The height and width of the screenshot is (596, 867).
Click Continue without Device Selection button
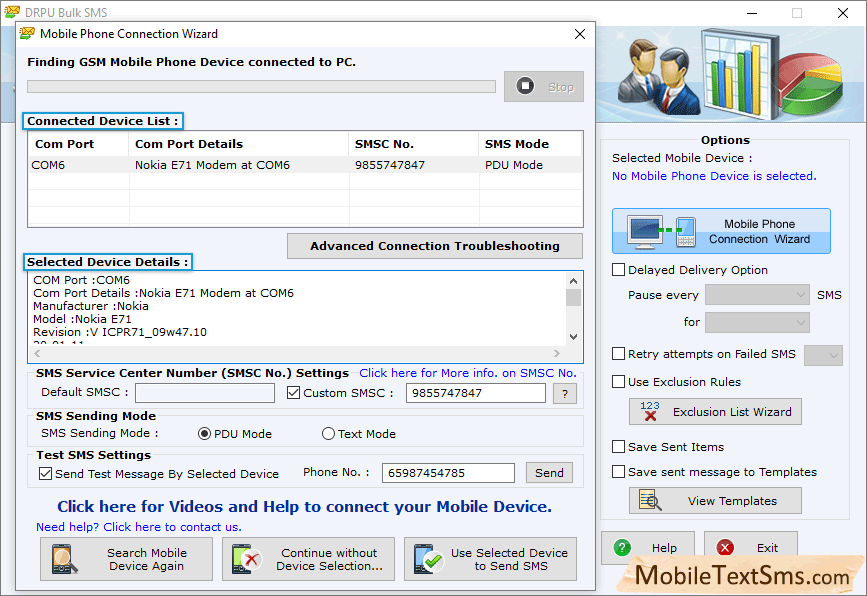pos(309,559)
